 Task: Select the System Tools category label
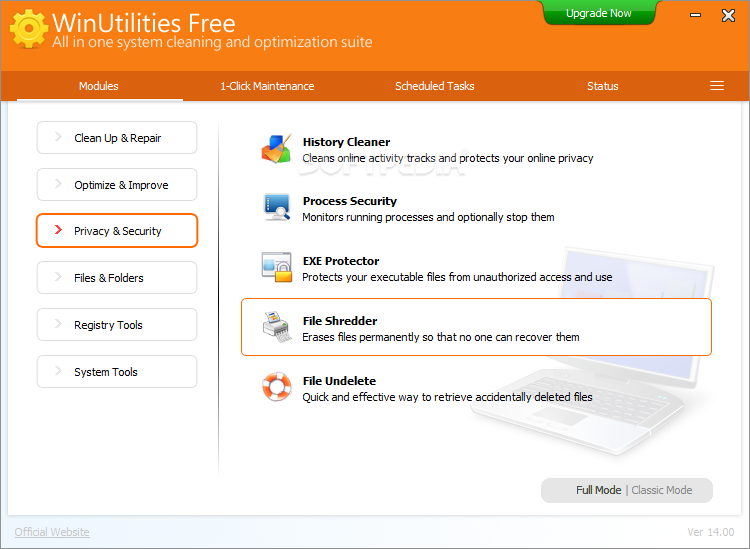(106, 372)
